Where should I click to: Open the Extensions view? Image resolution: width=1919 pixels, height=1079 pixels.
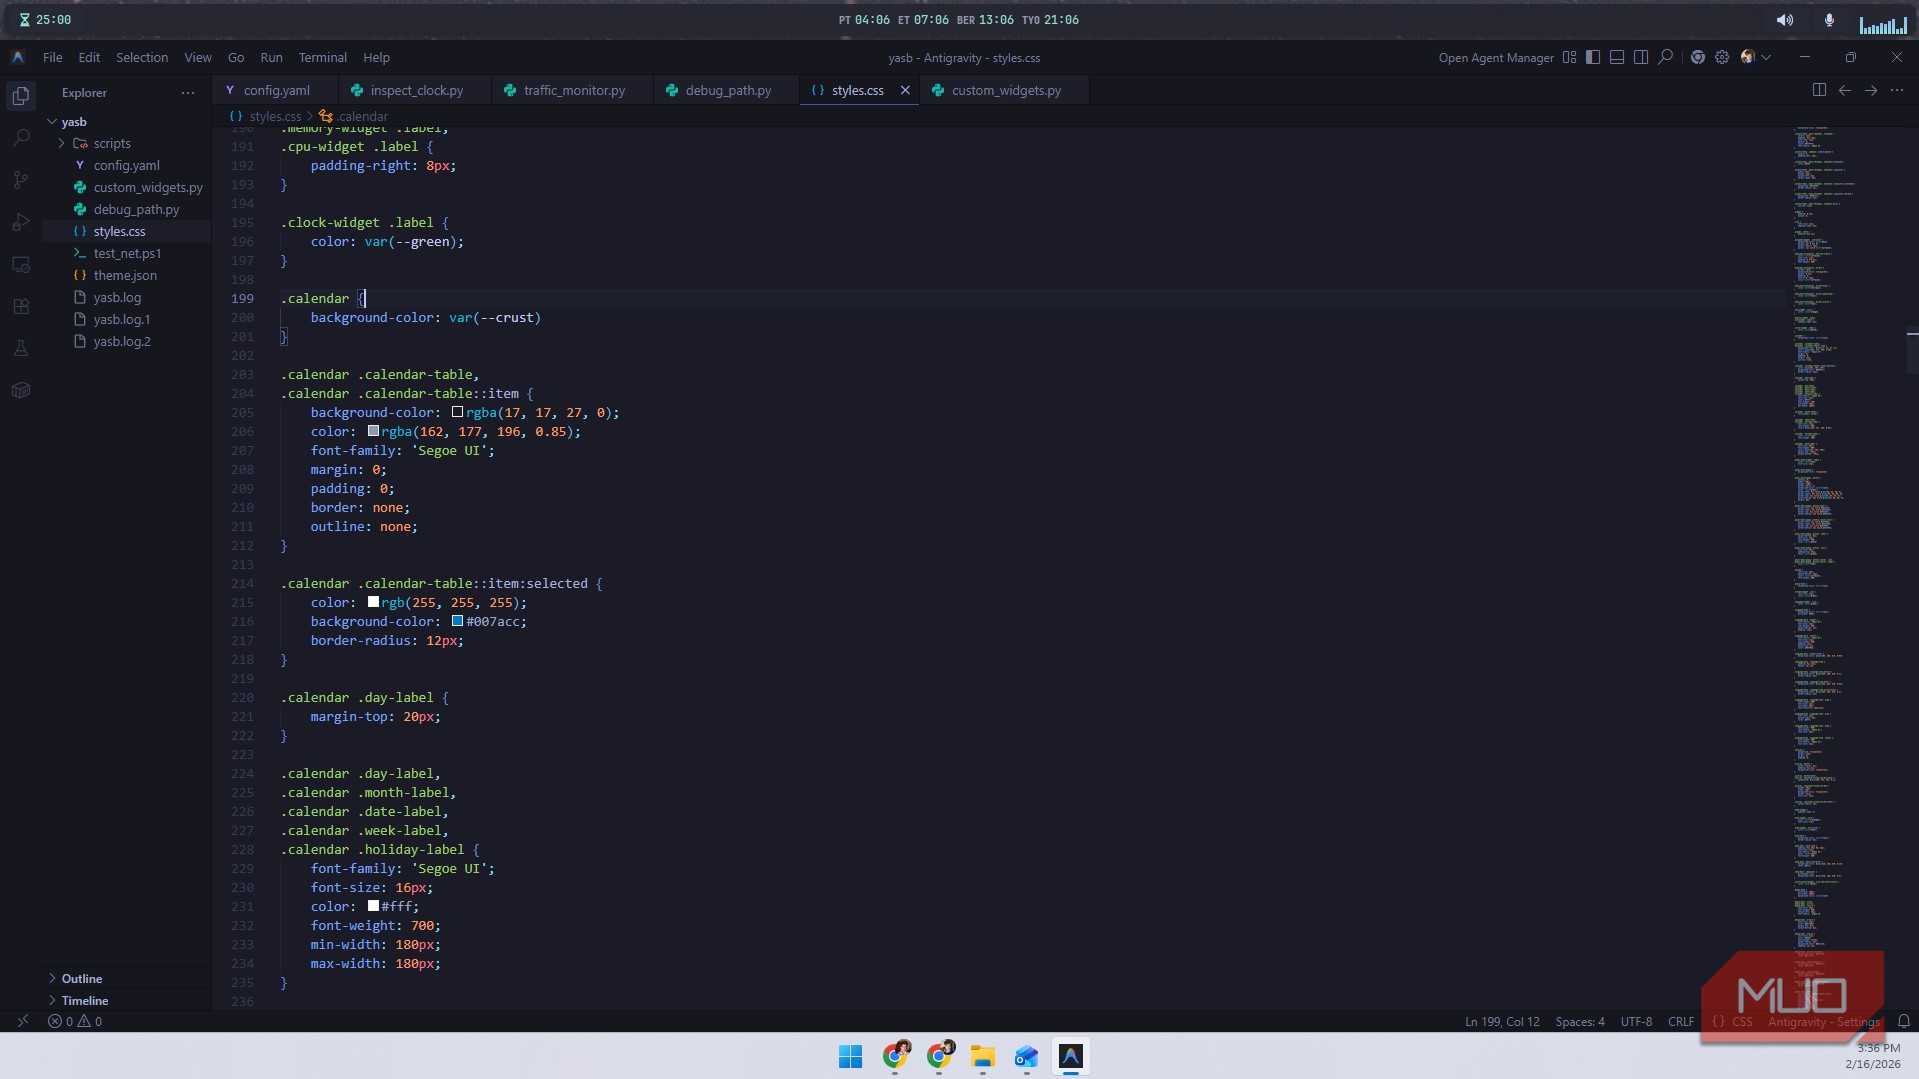click(x=21, y=306)
